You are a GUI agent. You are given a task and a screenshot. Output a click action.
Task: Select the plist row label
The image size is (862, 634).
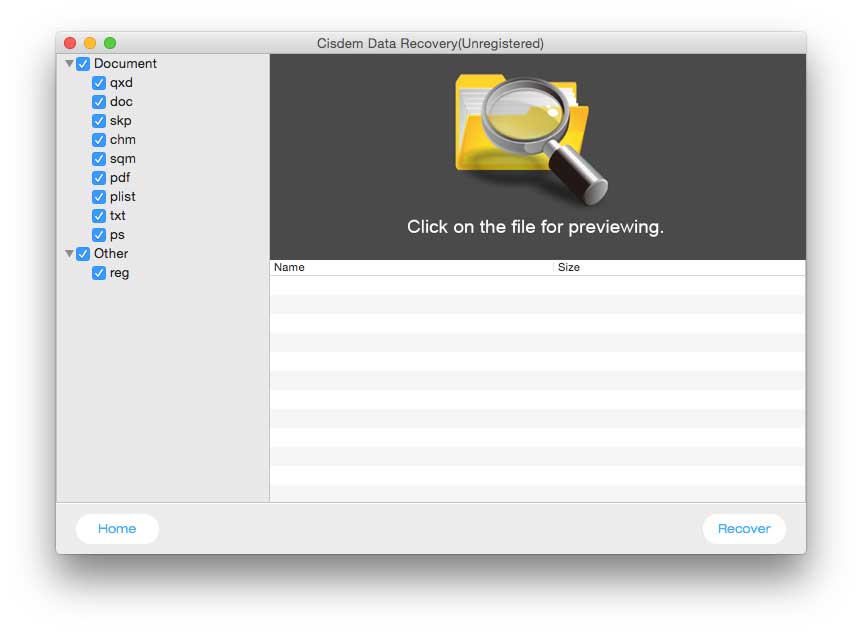[123, 197]
